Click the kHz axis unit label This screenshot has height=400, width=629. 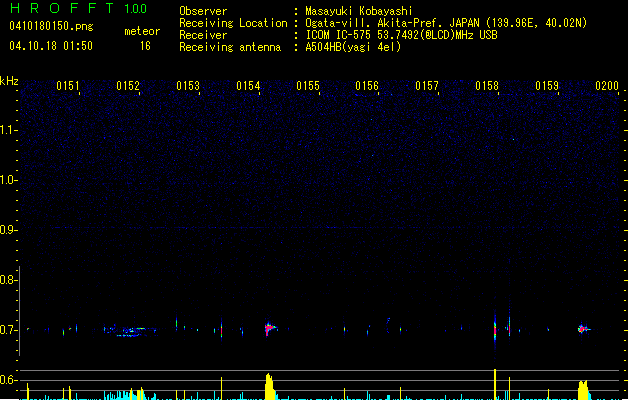9,81
